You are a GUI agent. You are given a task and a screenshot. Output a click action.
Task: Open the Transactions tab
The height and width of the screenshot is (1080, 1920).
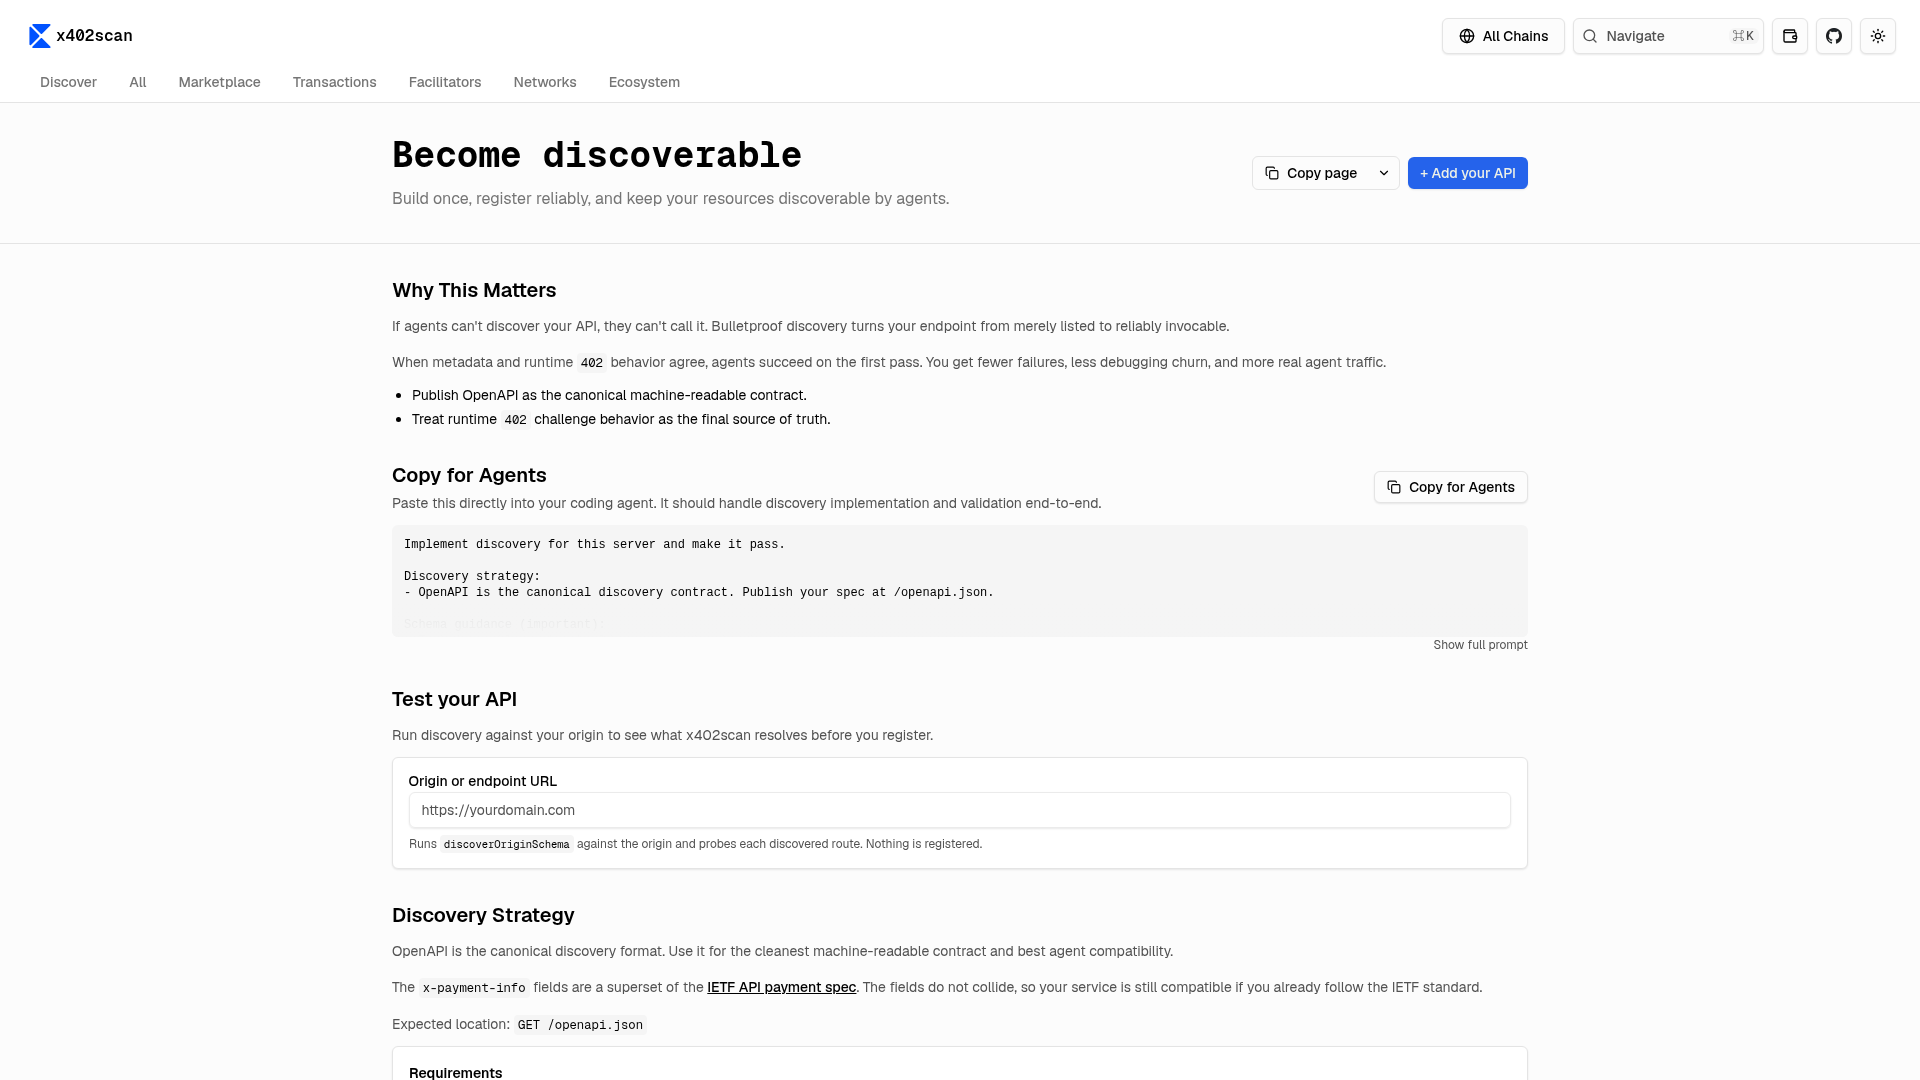[x=334, y=82]
